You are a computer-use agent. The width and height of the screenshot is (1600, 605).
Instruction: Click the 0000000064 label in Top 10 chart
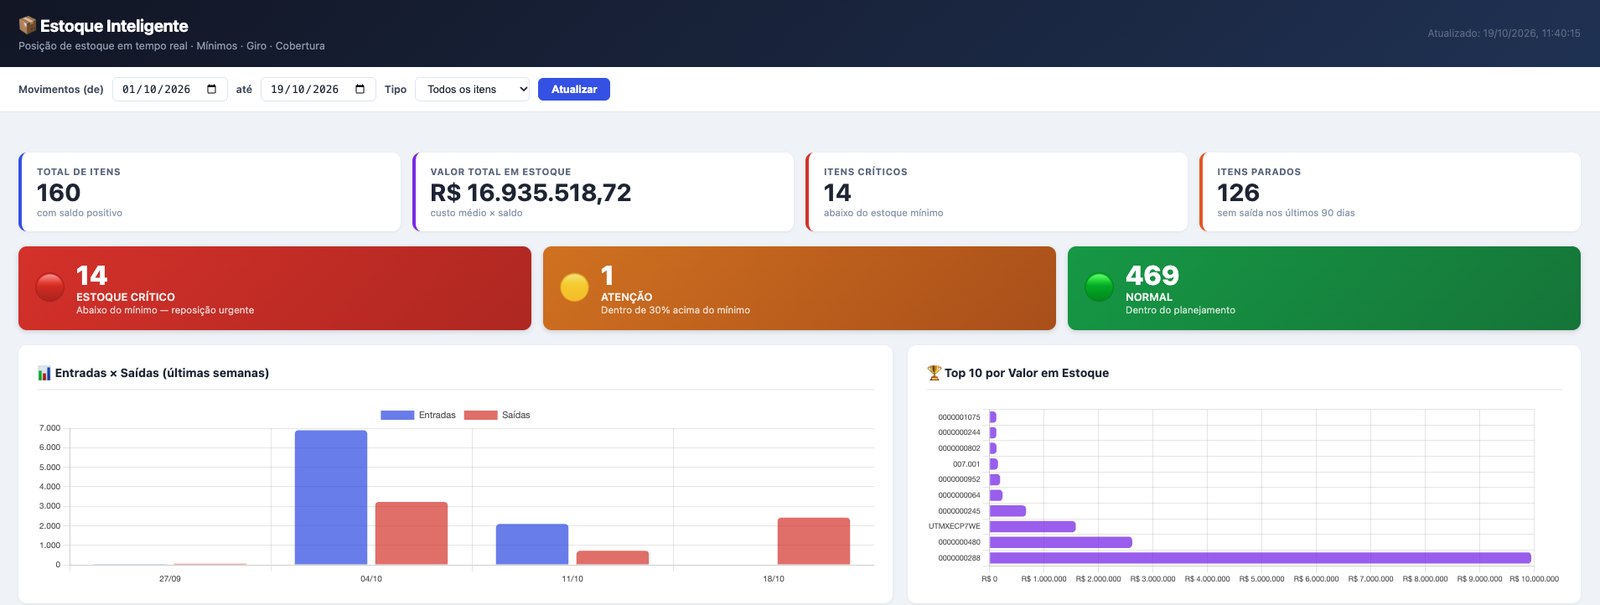[959, 495]
